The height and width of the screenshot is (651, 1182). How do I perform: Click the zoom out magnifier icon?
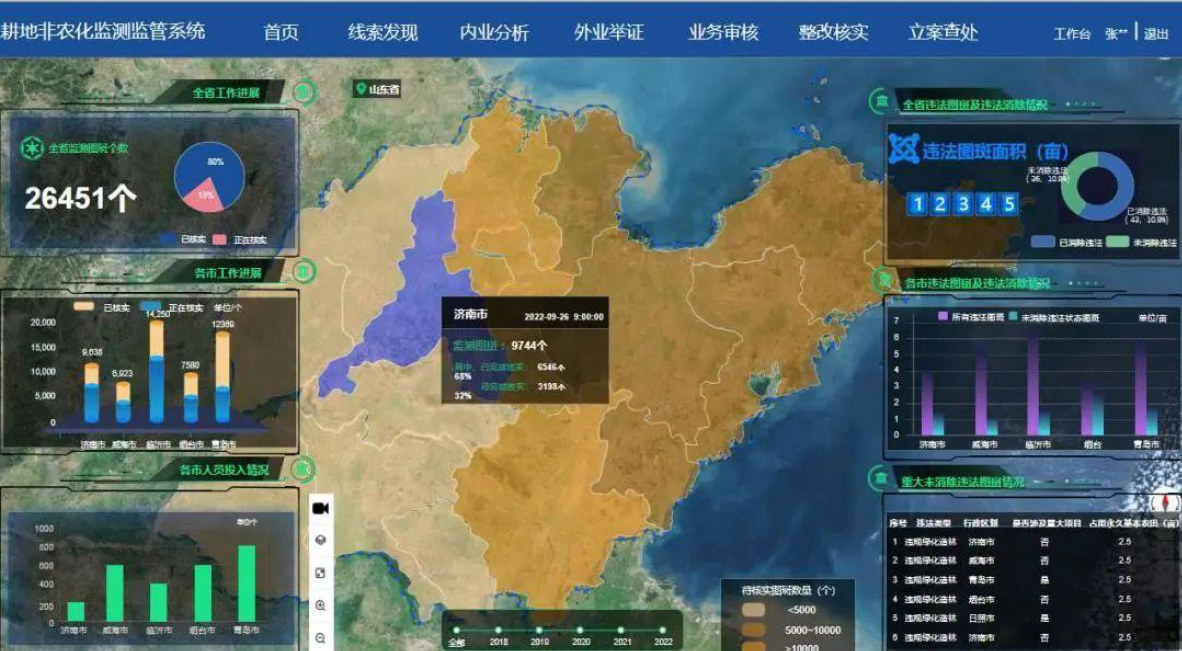320,638
